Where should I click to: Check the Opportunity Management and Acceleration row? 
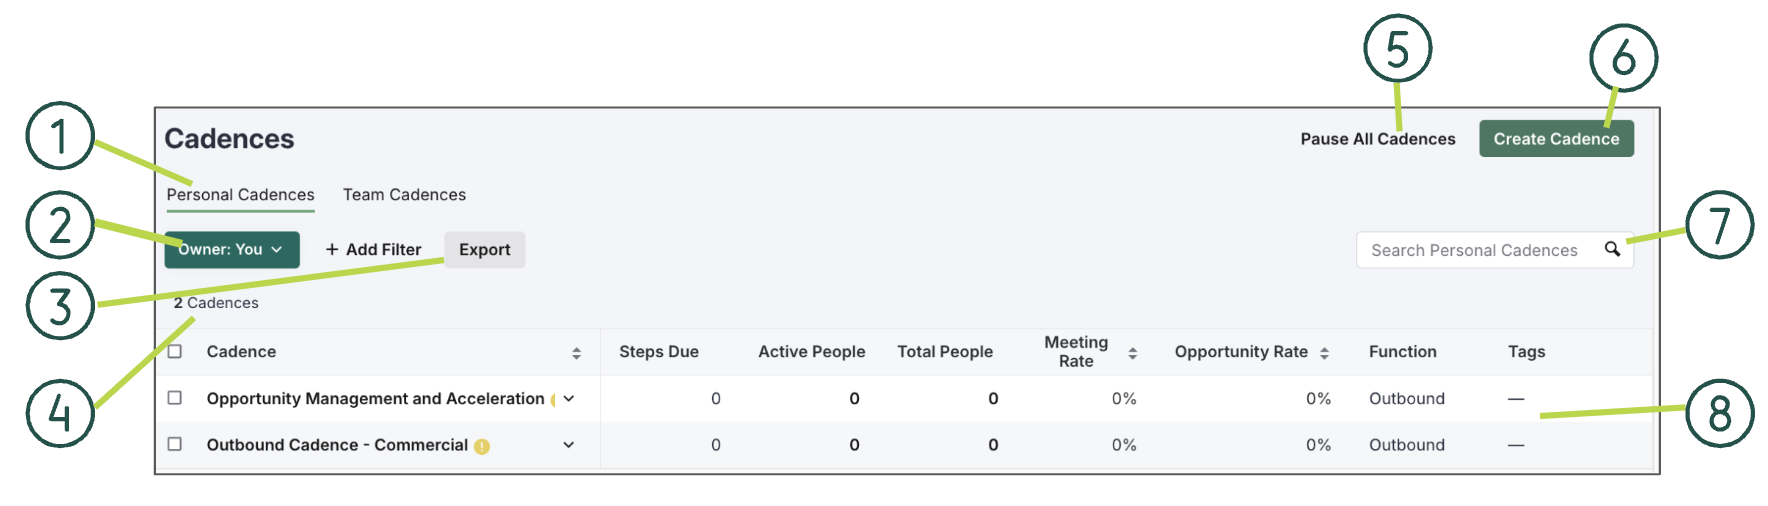click(x=175, y=398)
